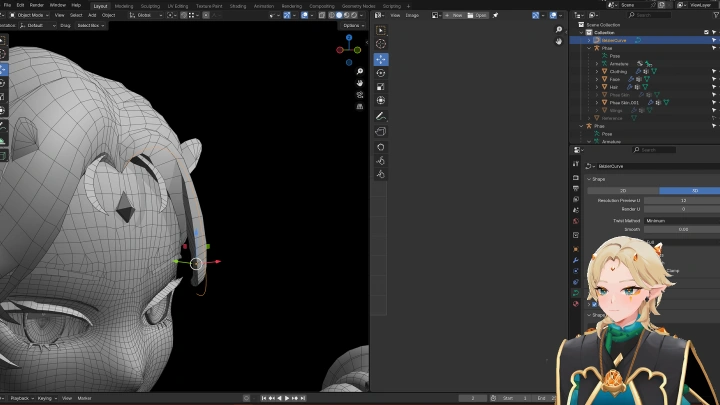Open the Object Data curve properties tab
This screenshot has height=405, width=720.
[x=576, y=292]
